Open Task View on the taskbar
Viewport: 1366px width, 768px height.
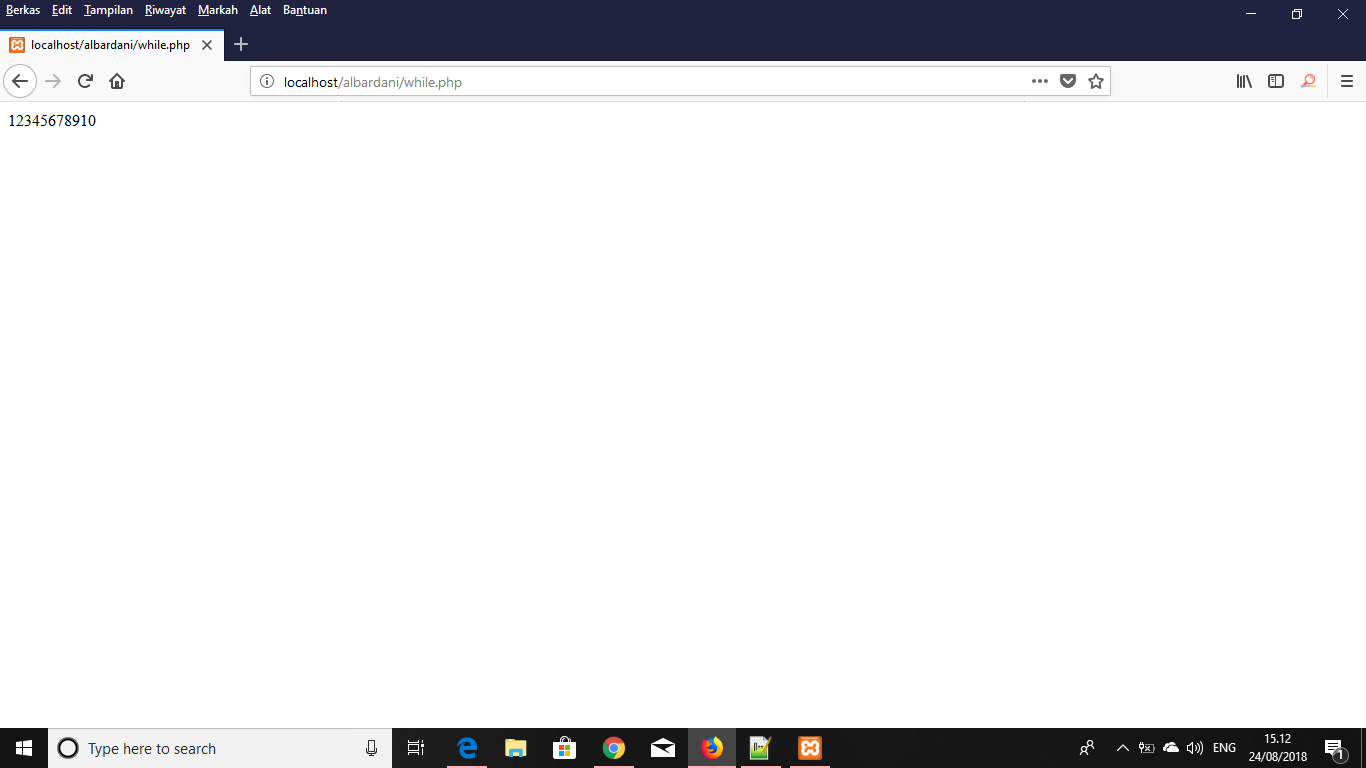416,748
